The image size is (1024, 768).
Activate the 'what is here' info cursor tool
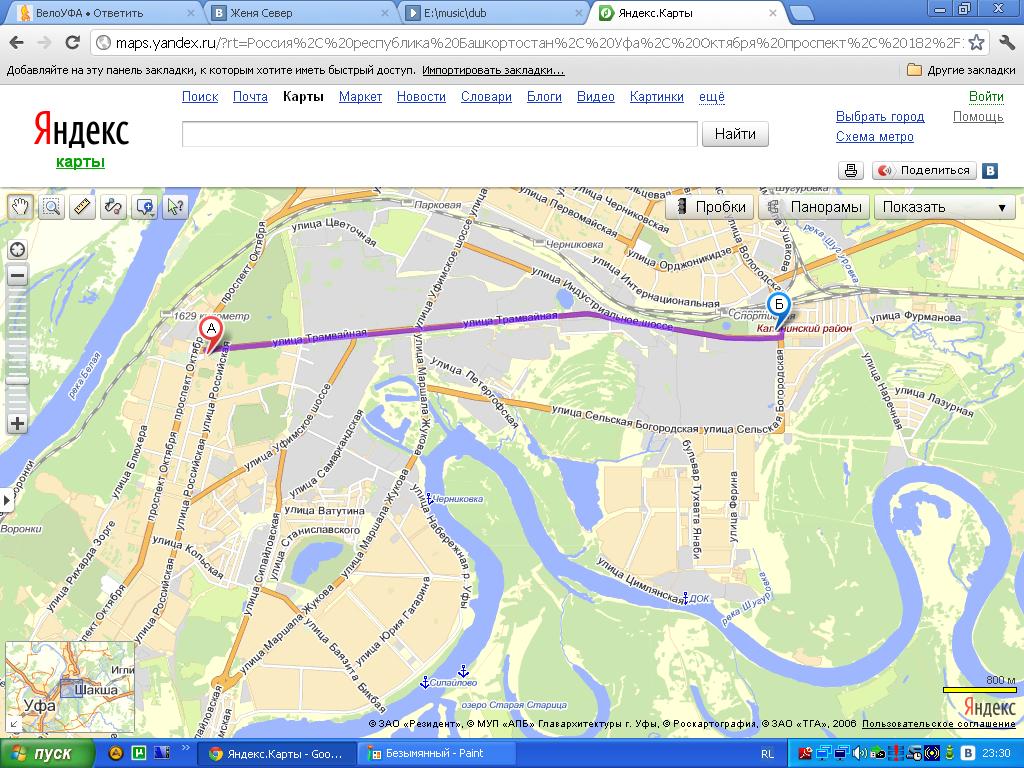pos(175,207)
